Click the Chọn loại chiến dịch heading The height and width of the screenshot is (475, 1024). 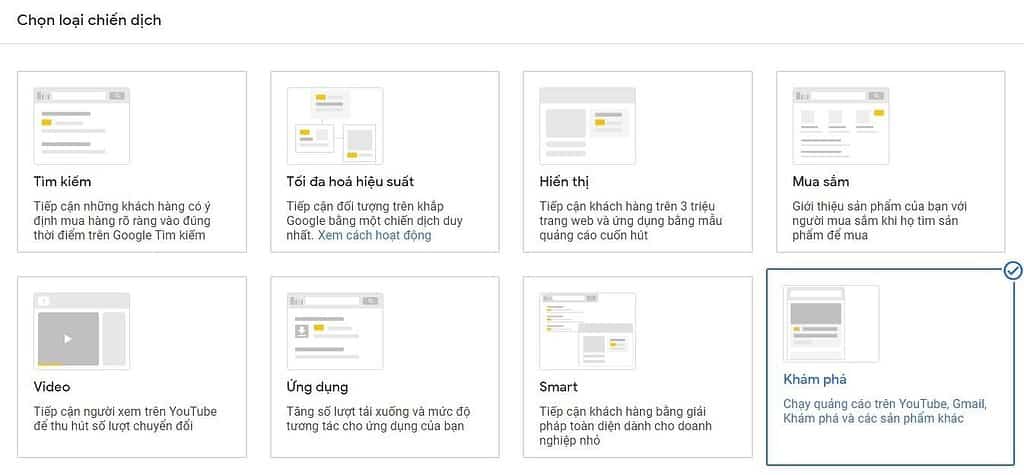pos(89,20)
